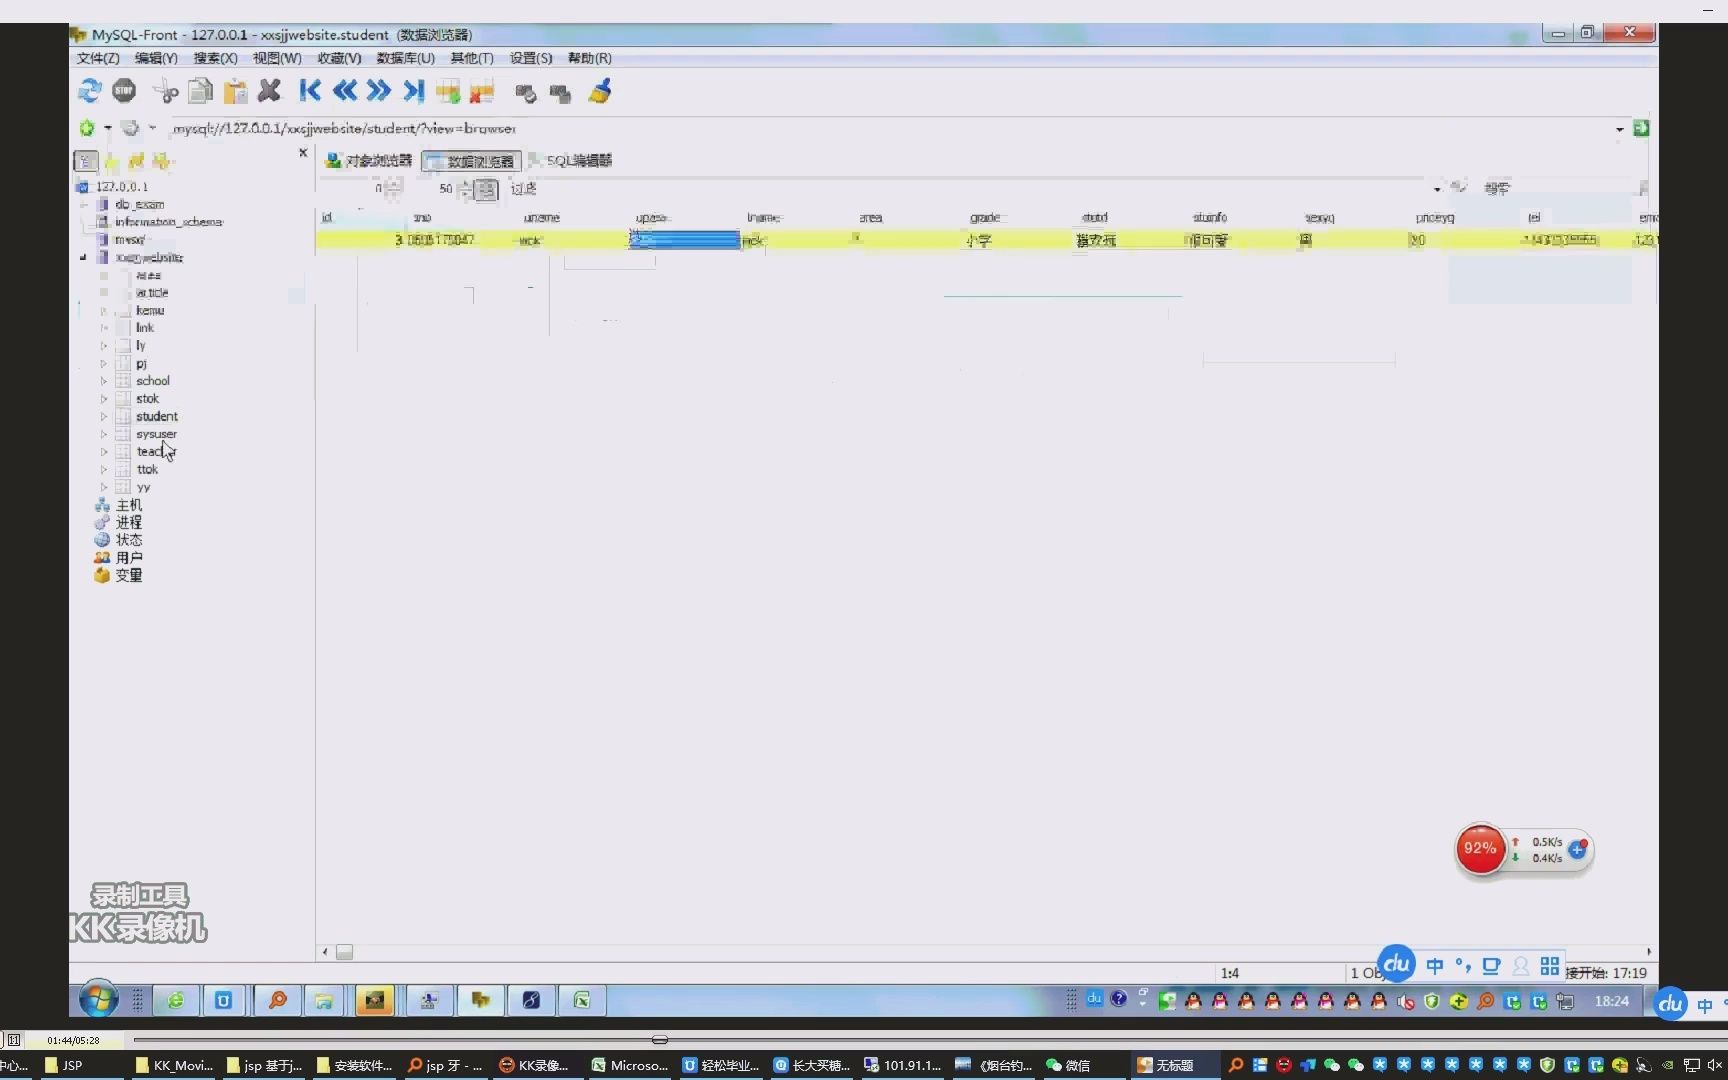Click the taskbar clock 18:24

pos(1611,1000)
